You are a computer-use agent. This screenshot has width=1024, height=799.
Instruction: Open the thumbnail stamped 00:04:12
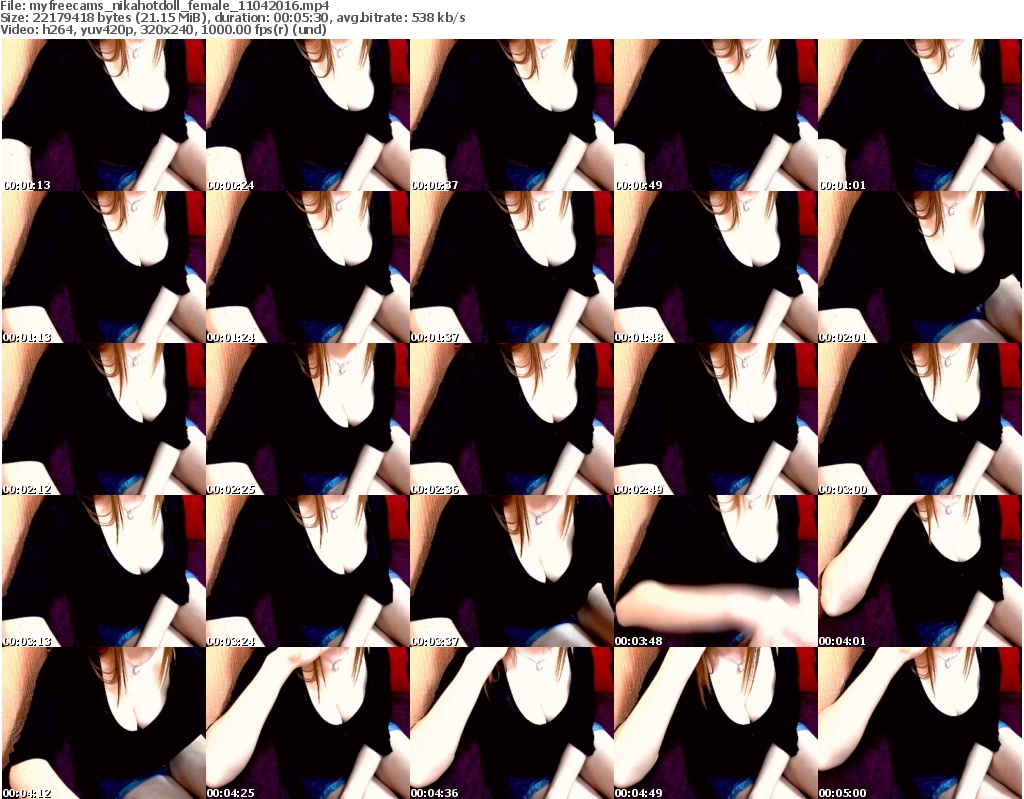point(103,723)
